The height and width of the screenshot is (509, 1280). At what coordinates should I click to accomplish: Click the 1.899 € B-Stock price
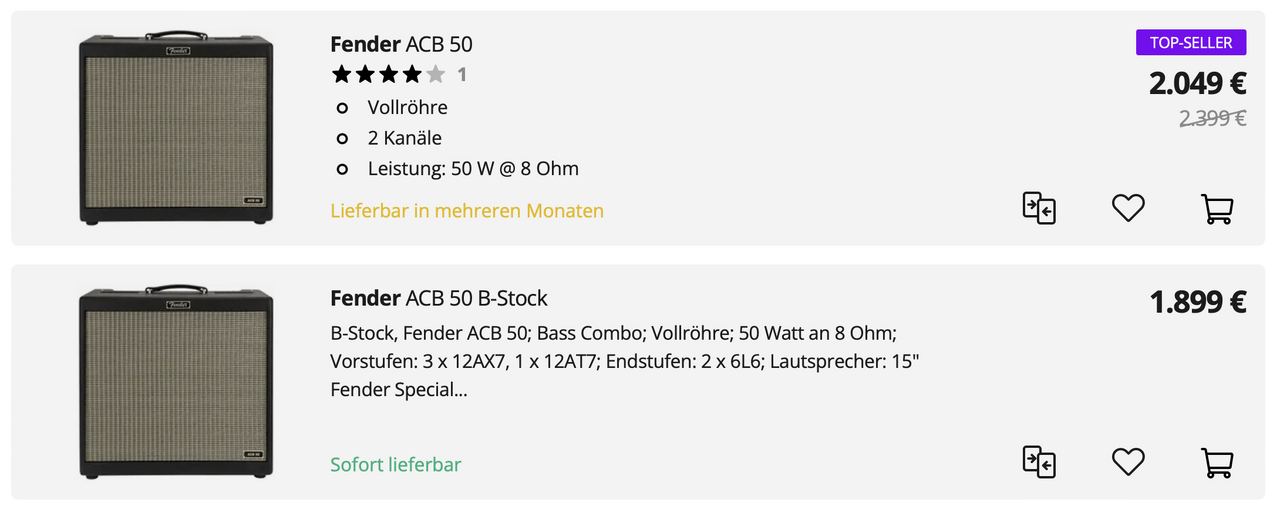click(1197, 301)
